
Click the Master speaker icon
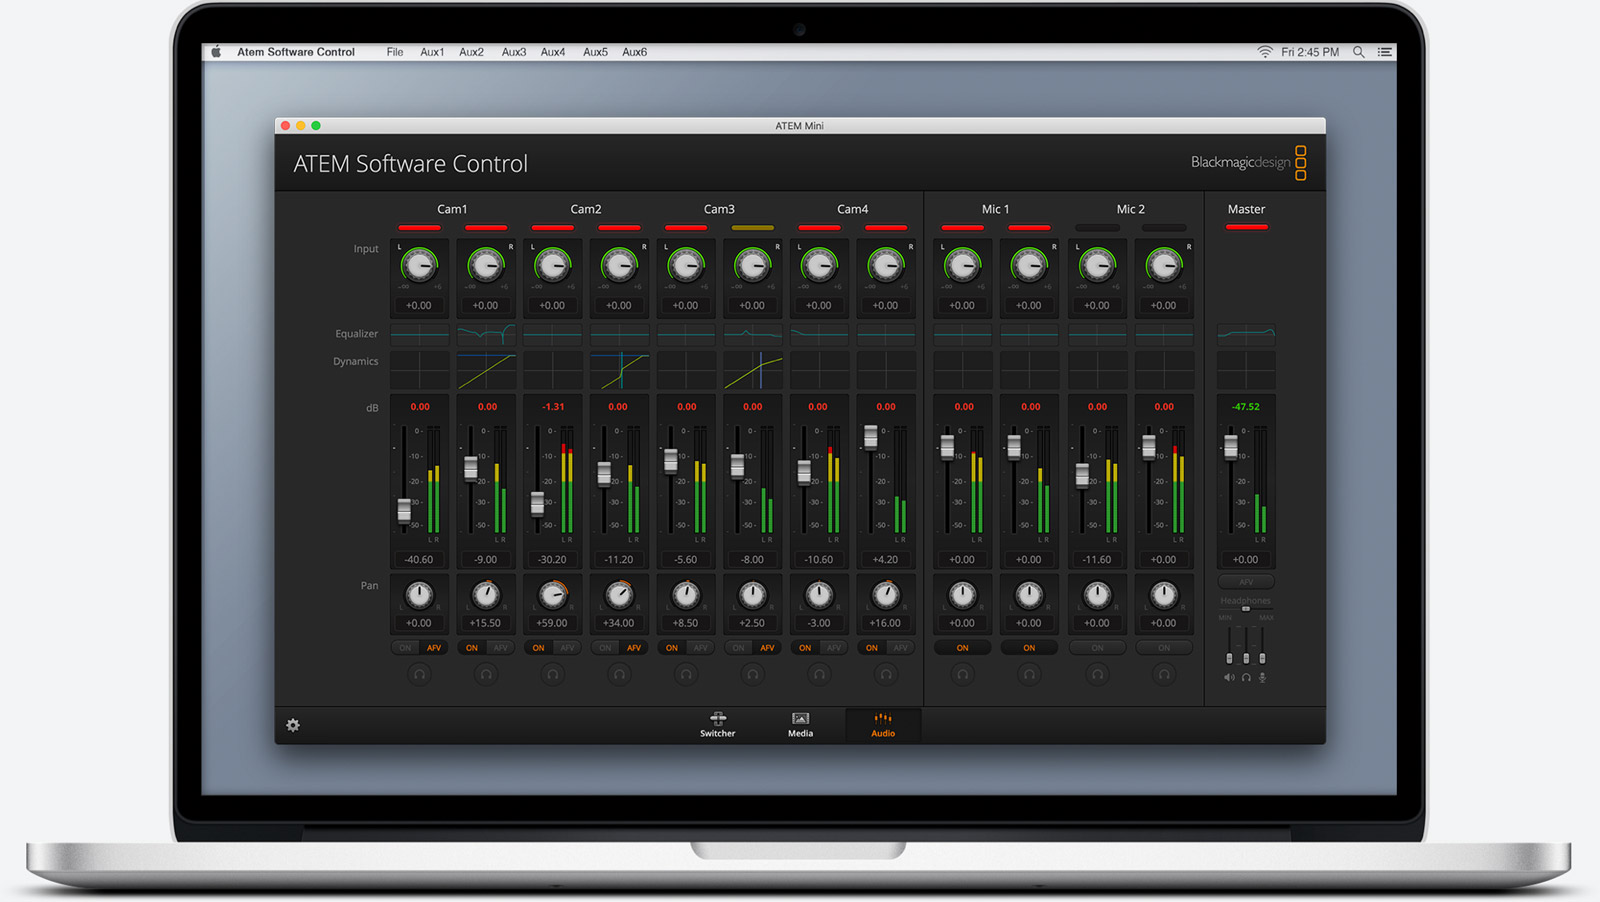[x=1229, y=678]
